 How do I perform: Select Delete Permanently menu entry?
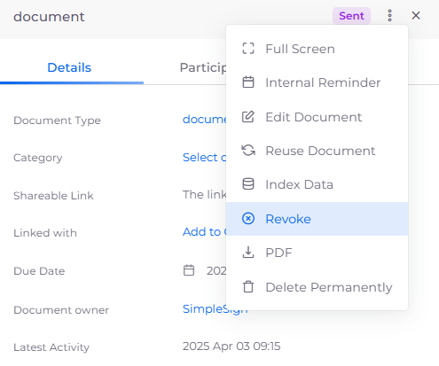click(x=317, y=287)
